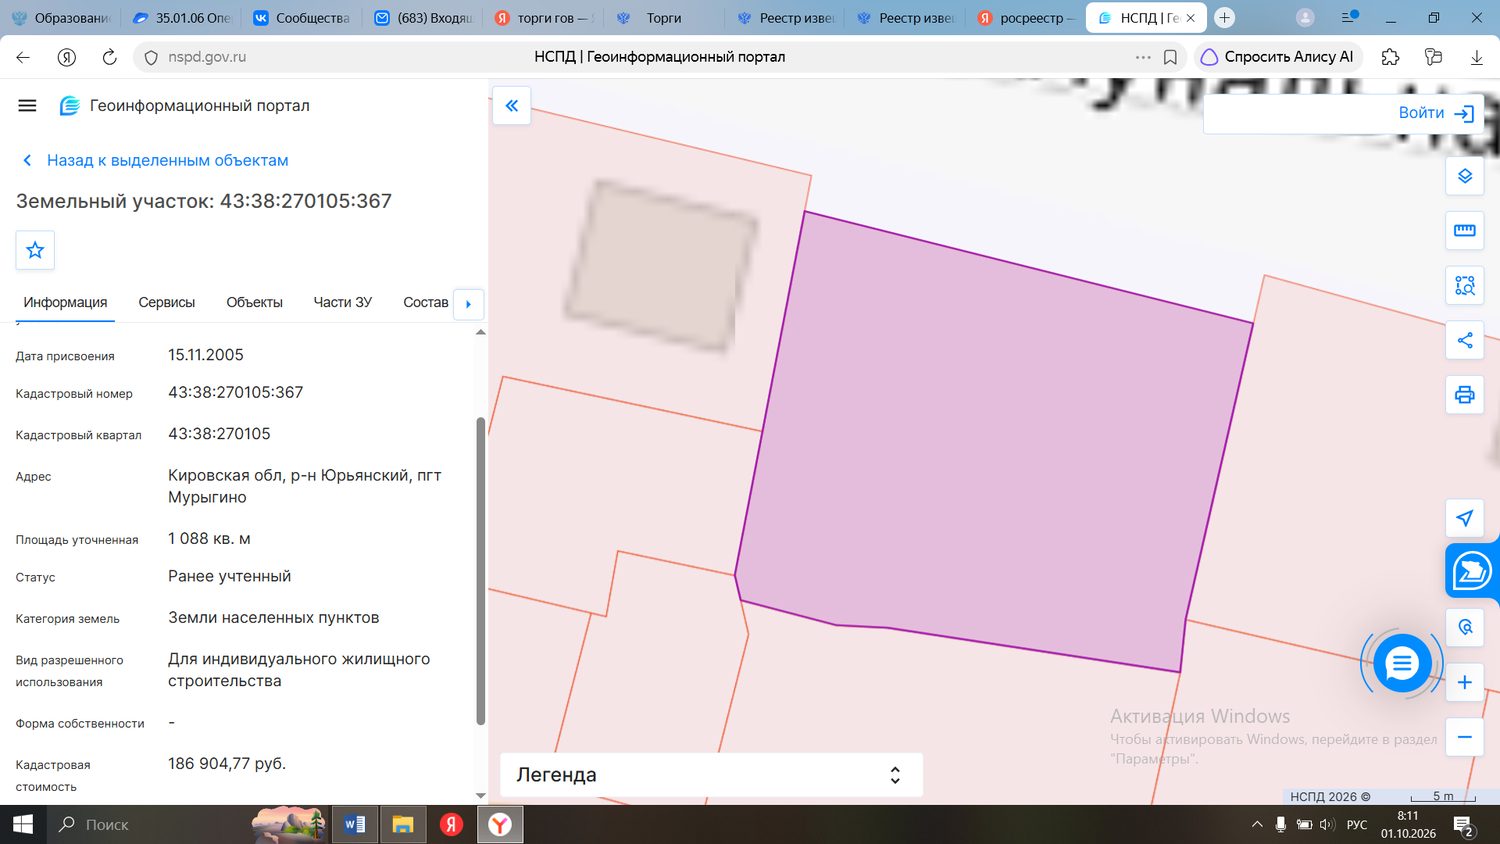Share the map via share icon
This screenshot has width=1500, height=844.
(1465, 340)
